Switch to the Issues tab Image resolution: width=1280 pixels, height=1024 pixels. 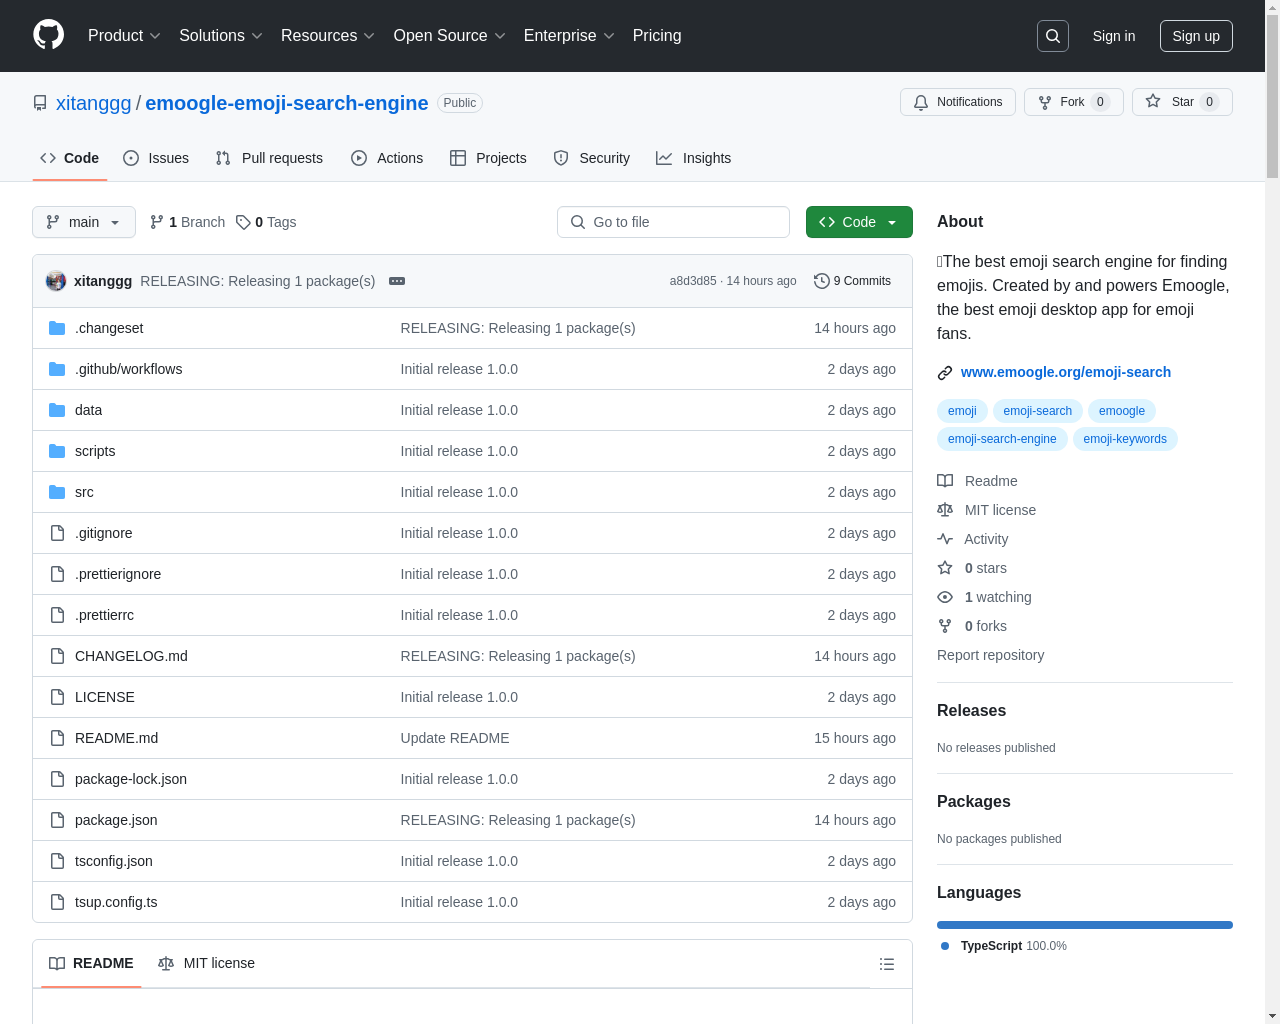156,158
